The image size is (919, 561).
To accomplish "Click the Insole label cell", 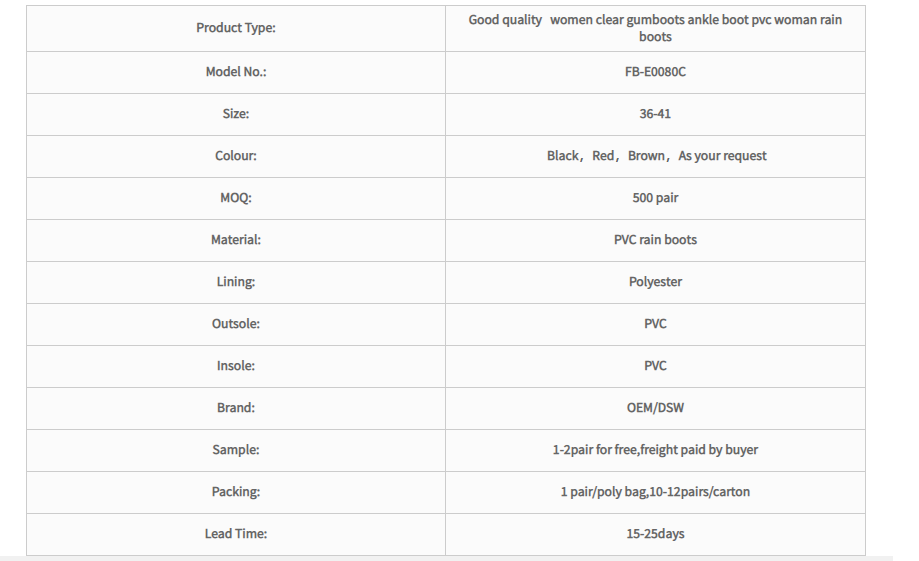I will pyautogui.click(x=236, y=366).
